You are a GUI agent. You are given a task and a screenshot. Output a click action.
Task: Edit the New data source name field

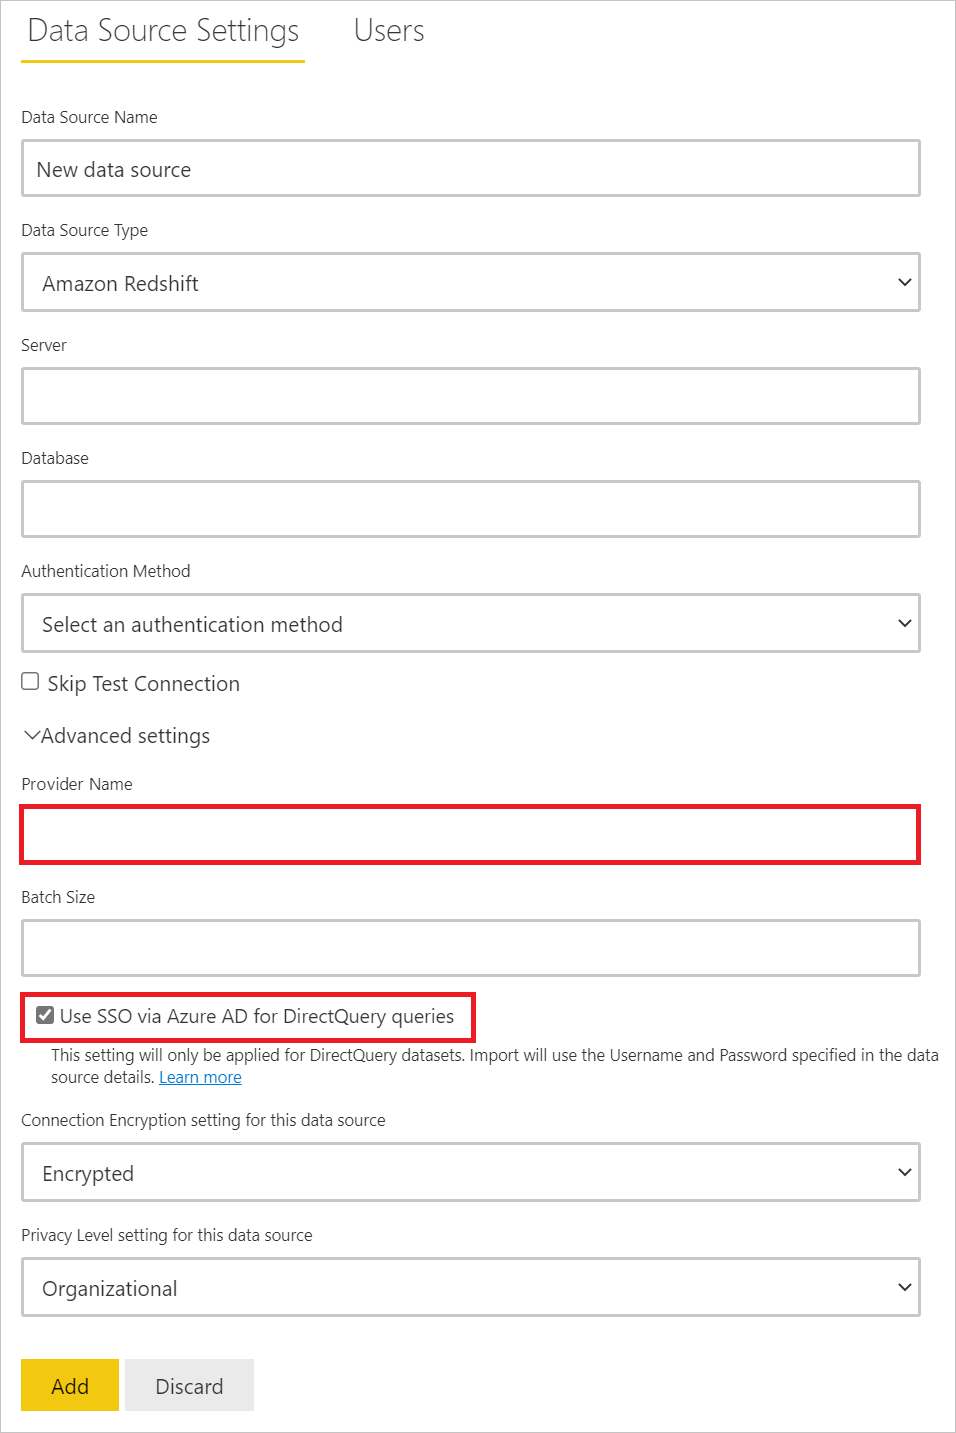[x=470, y=168]
